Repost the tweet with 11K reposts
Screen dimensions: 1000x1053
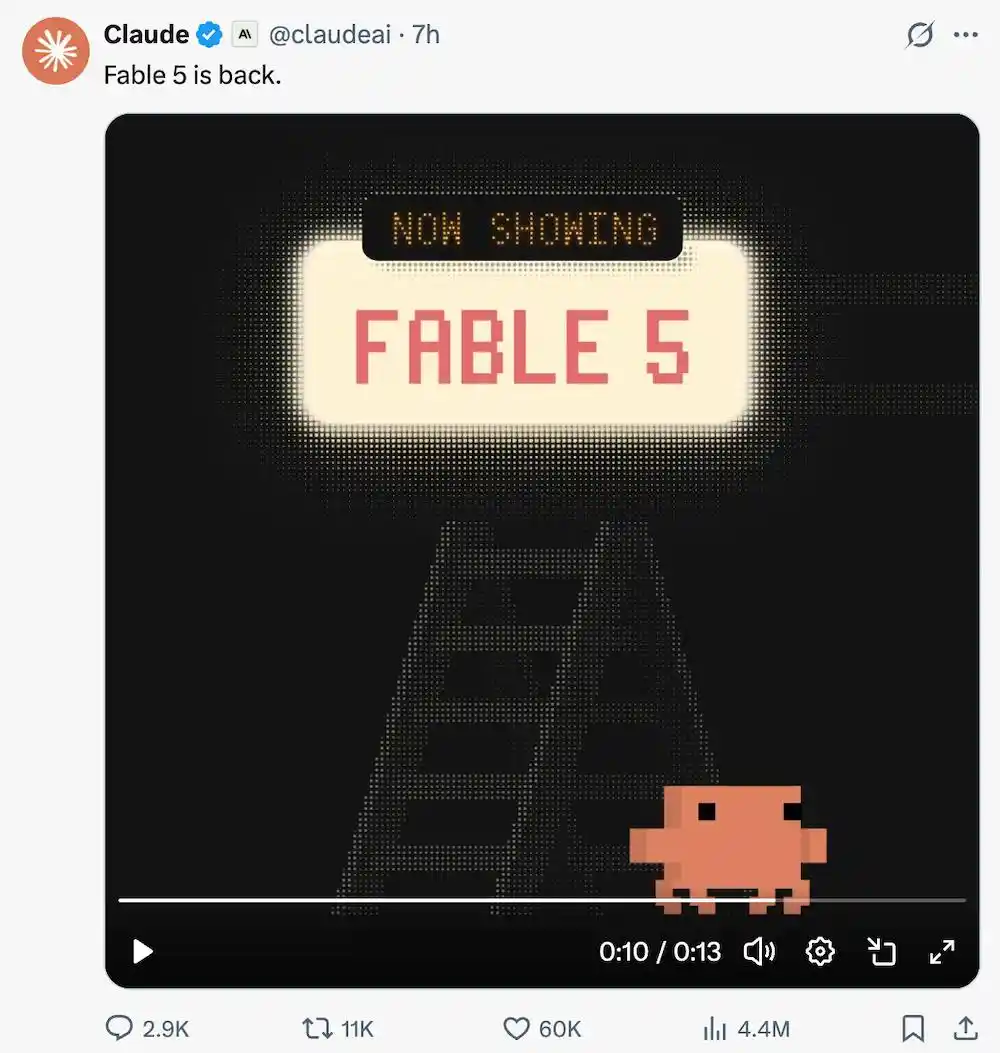point(337,1028)
